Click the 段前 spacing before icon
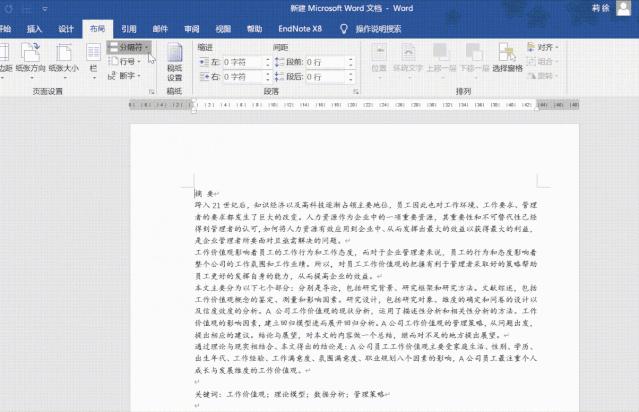 click(x=280, y=62)
